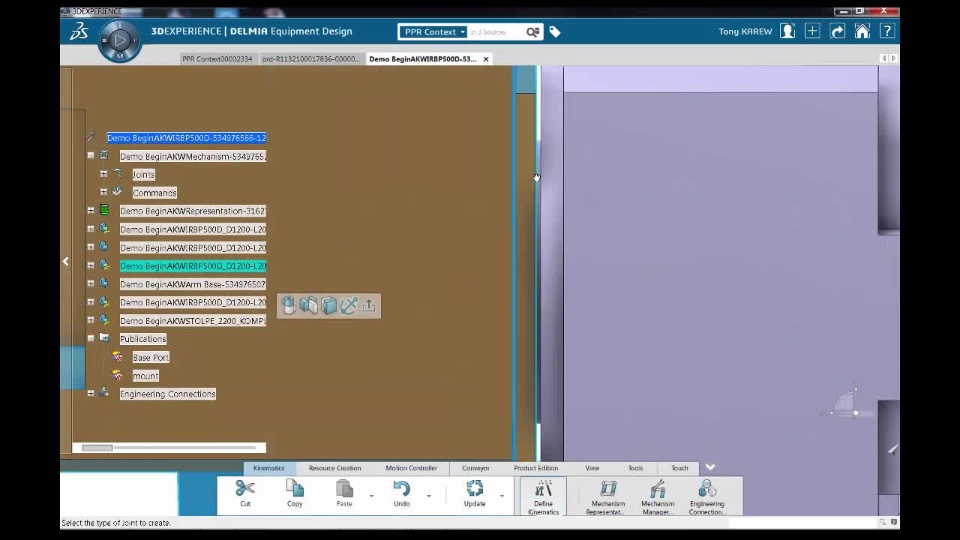The width and height of the screenshot is (960, 540).
Task: Click the Update refresh icon
Action: (x=474, y=489)
